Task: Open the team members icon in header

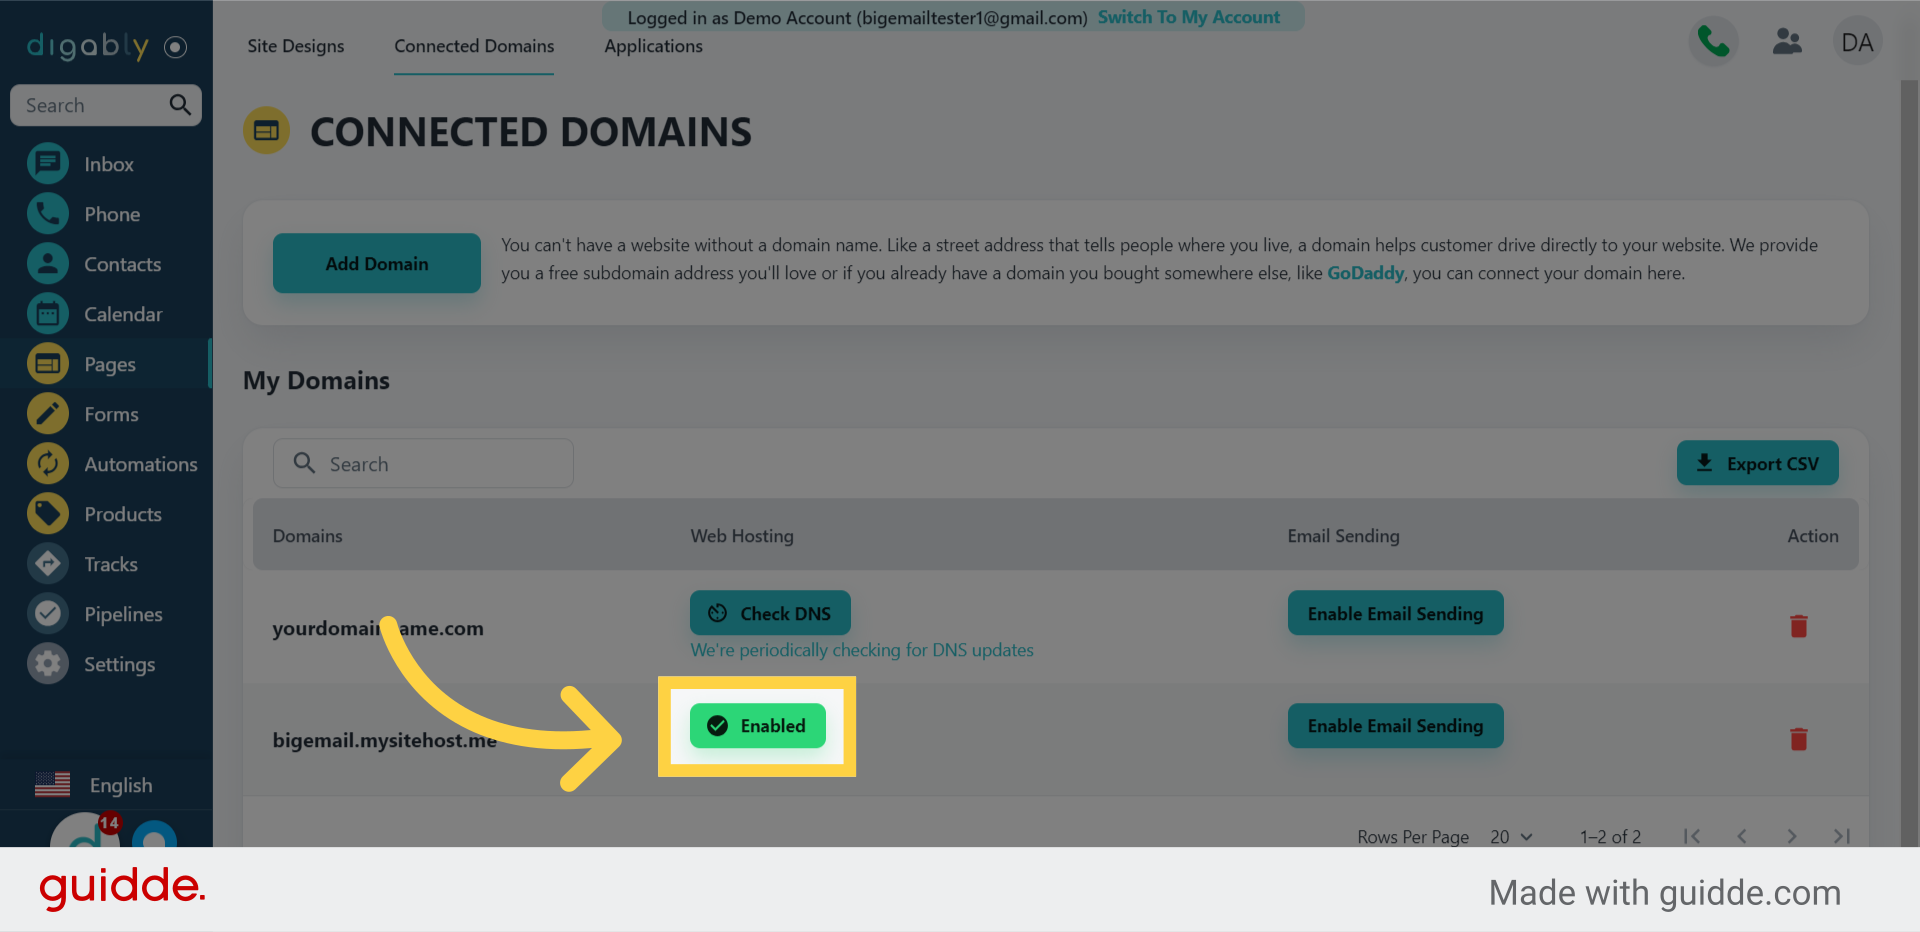Action: tap(1787, 42)
